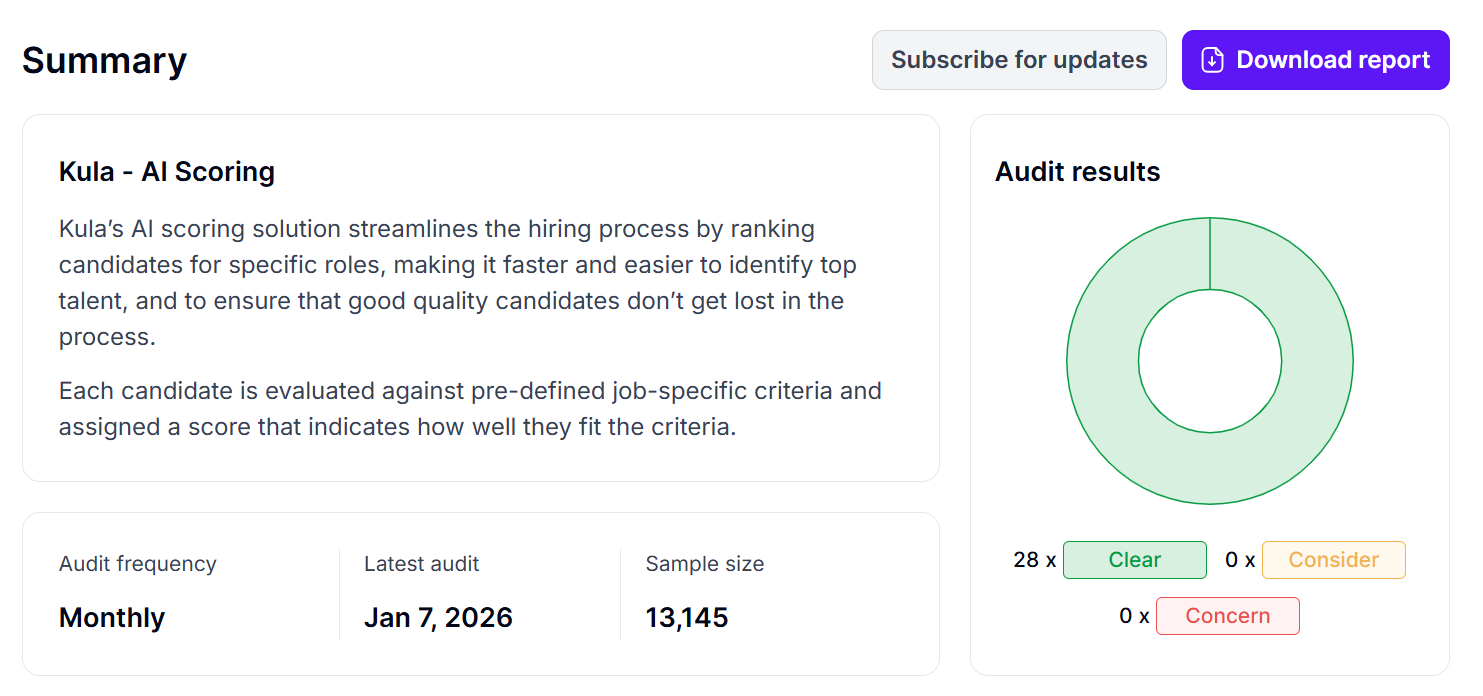Click the 13,145 sample size value
1483x696 pixels.
[x=687, y=618]
